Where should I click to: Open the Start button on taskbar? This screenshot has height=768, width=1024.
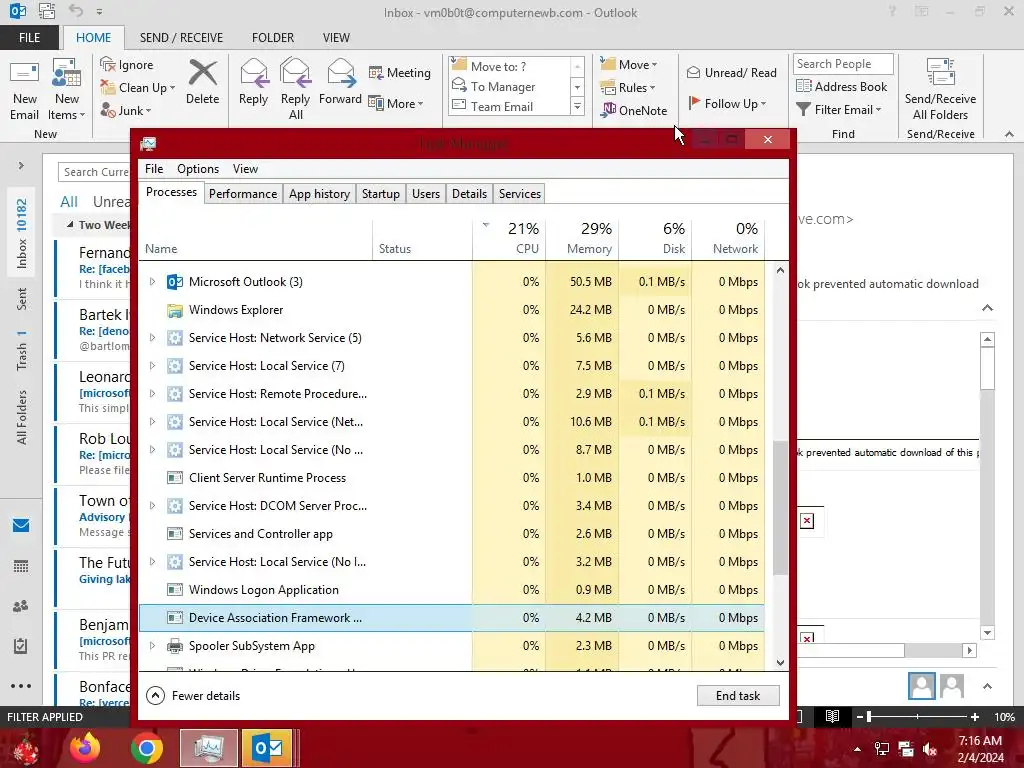[24, 748]
